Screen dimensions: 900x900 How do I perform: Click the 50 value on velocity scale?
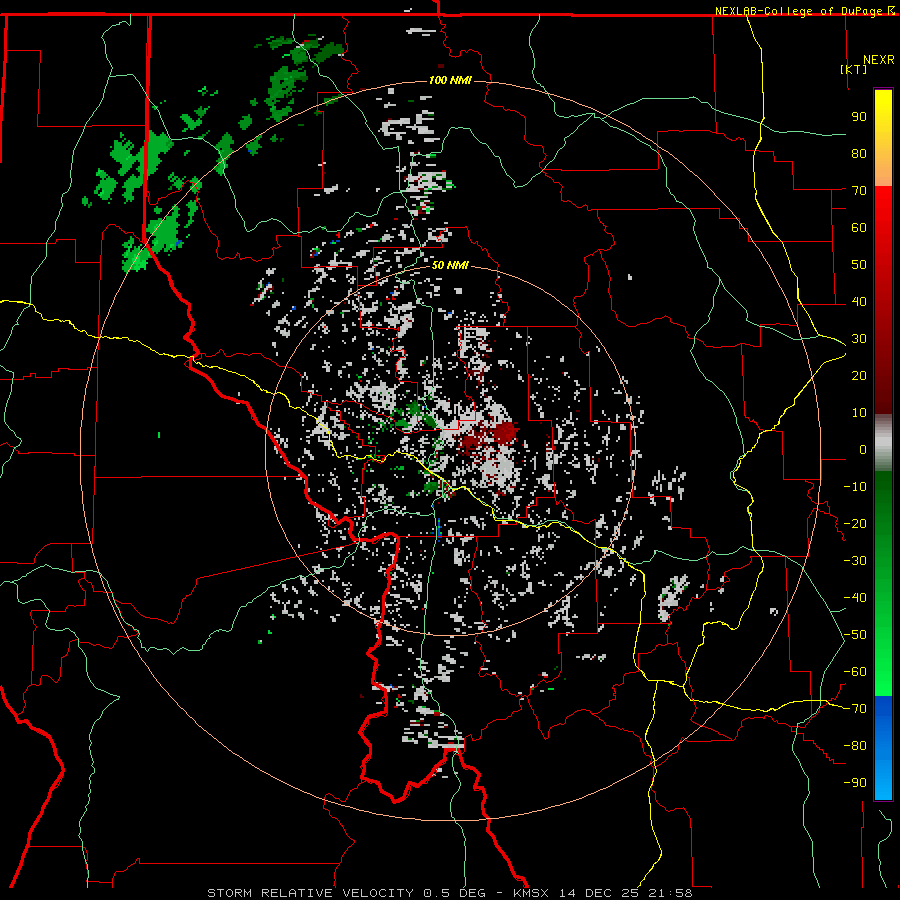click(859, 265)
